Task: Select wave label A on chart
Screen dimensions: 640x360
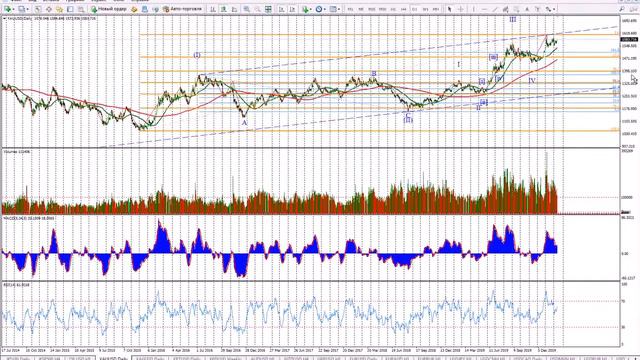Action: (244, 123)
